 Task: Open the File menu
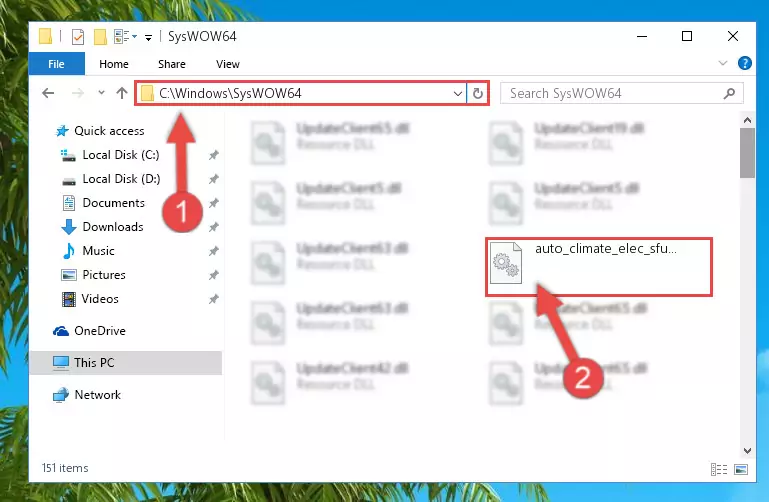(56, 64)
